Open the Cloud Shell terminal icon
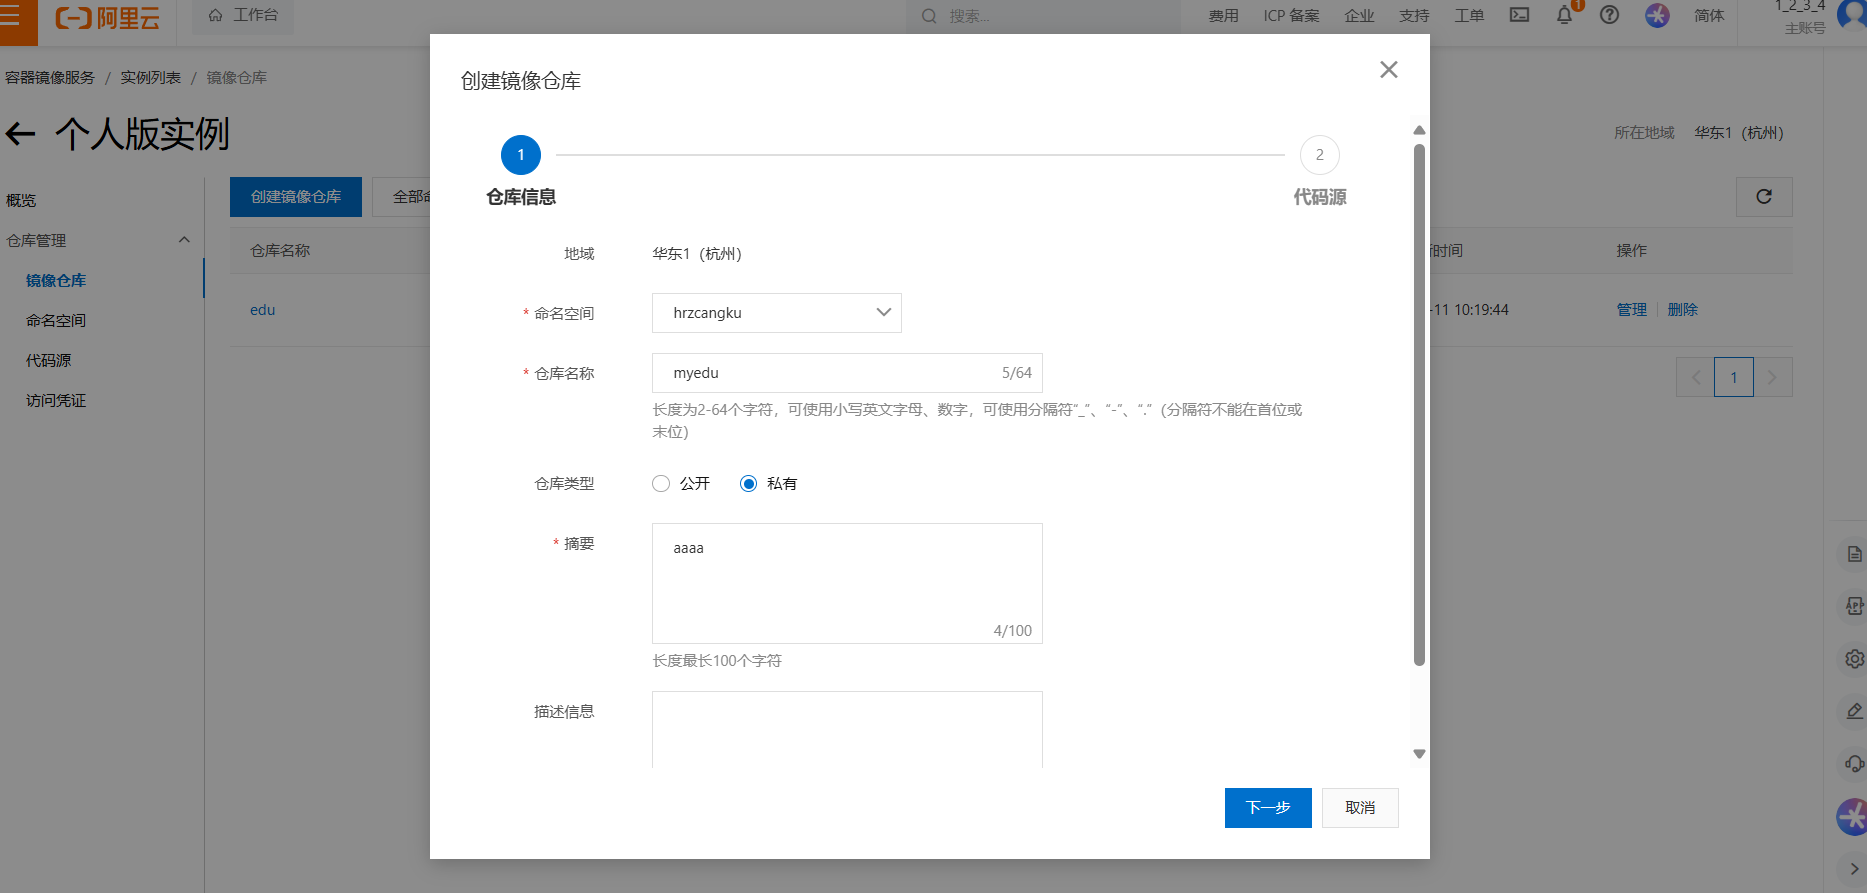This screenshot has width=1867, height=893. 1519,15
